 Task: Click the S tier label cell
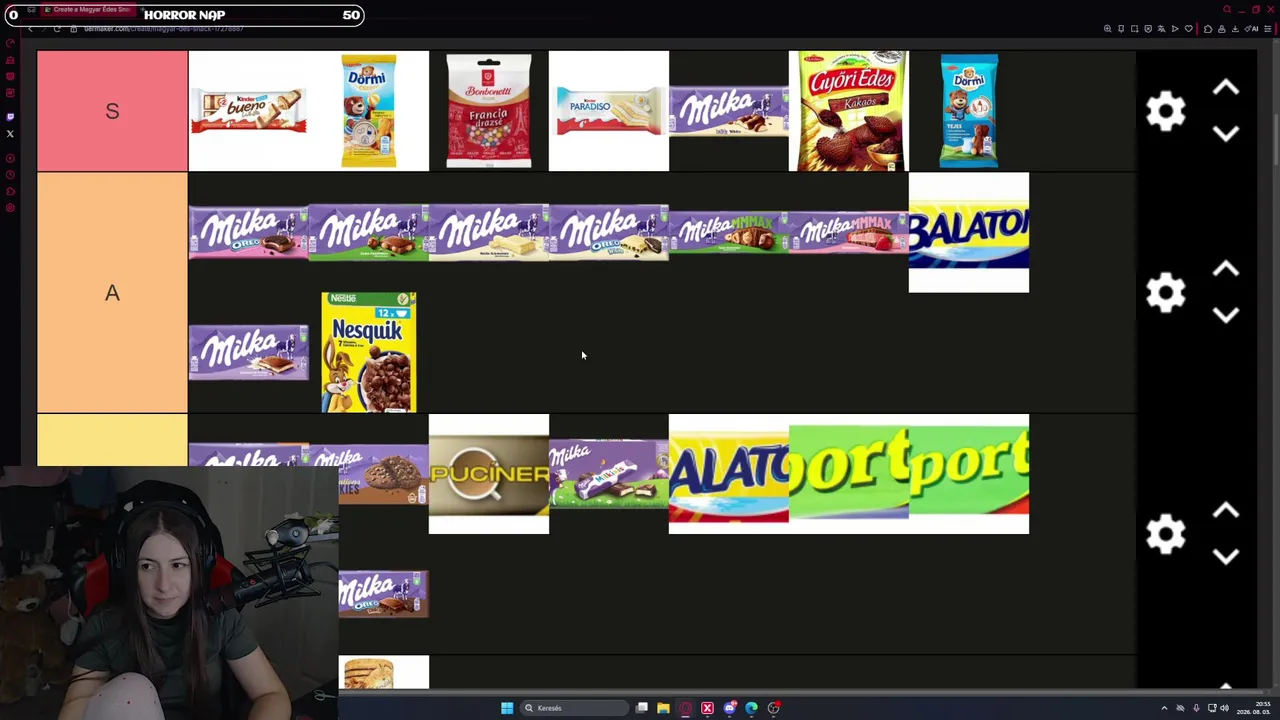pyautogui.click(x=112, y=111)
